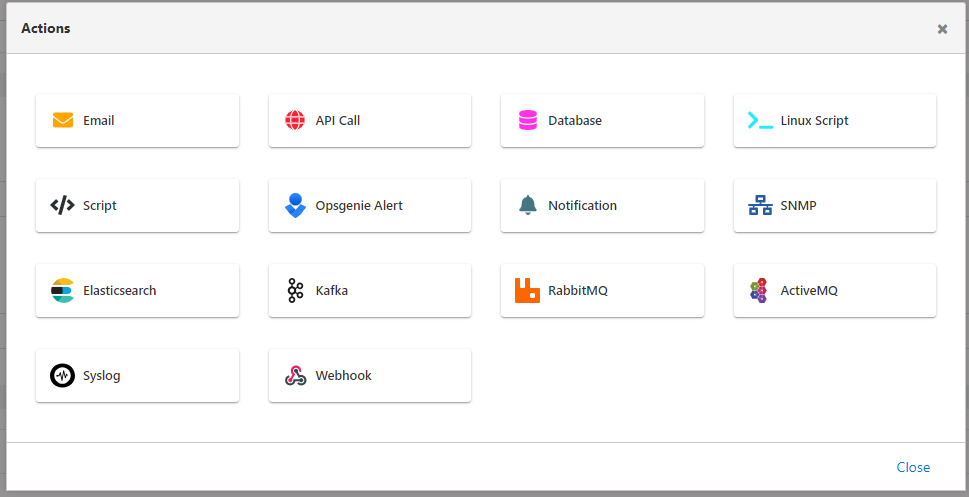
Task: Click the Notification bell icon
Action: coord(528,206)
